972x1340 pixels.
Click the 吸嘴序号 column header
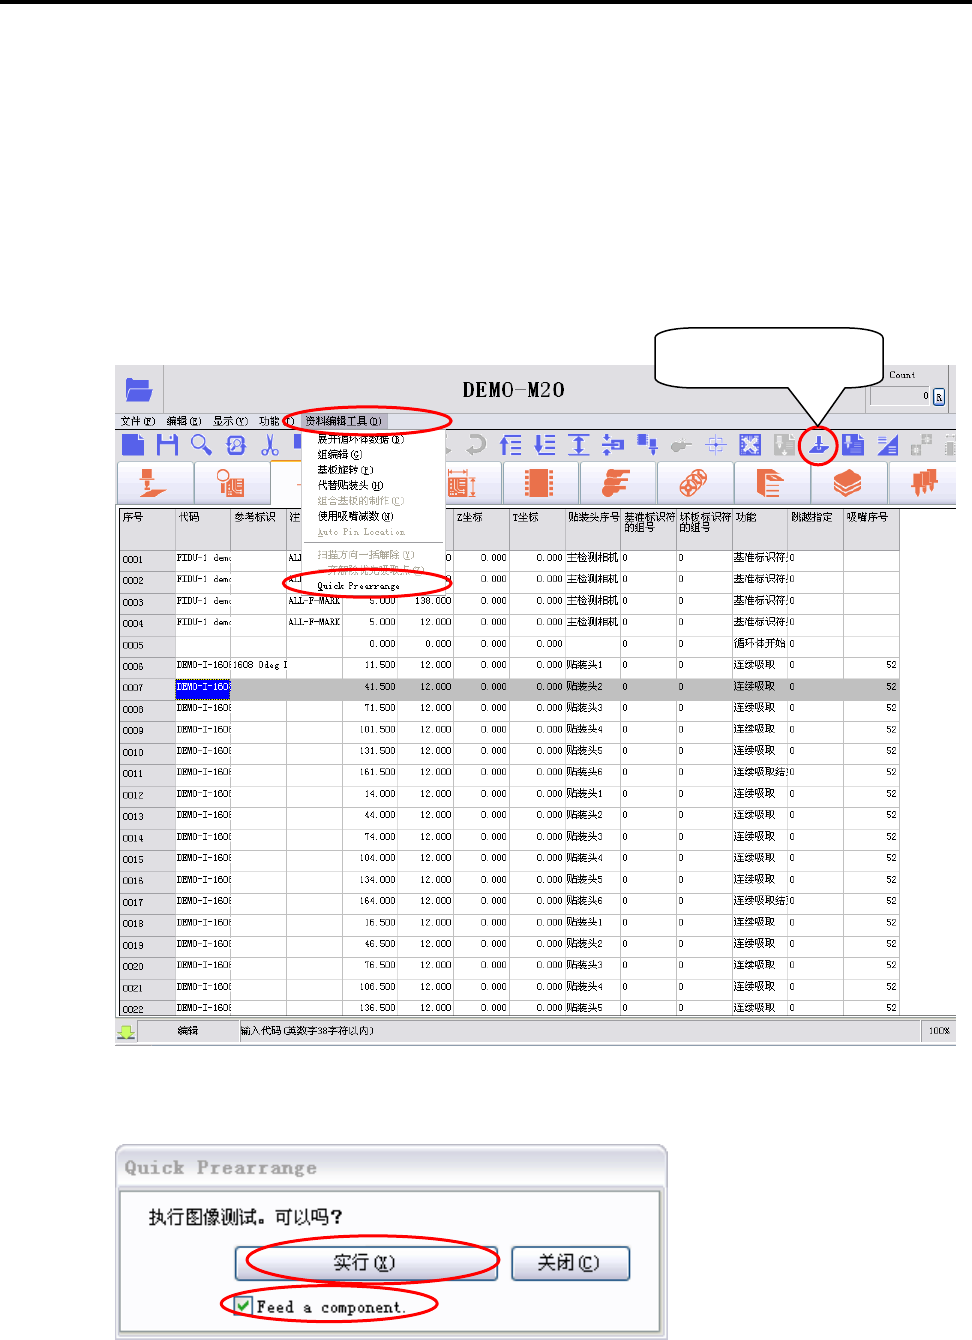click(872, 528)
